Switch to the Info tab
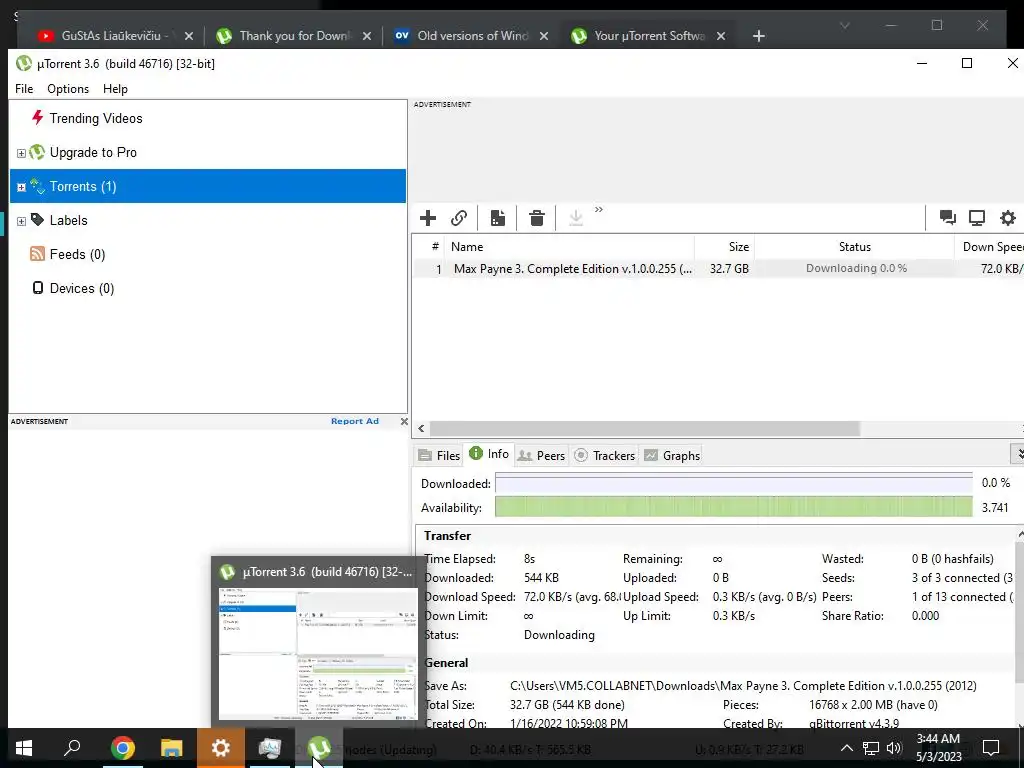This screenshot has height=768, width=1024. (489, 454)
